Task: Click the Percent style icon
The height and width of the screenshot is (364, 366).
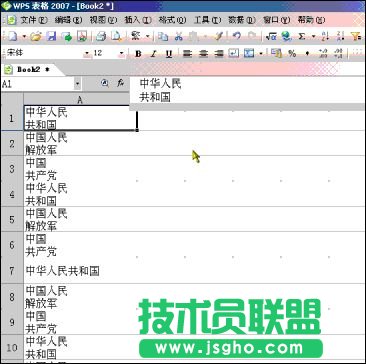Action: (x=292, y=54)
